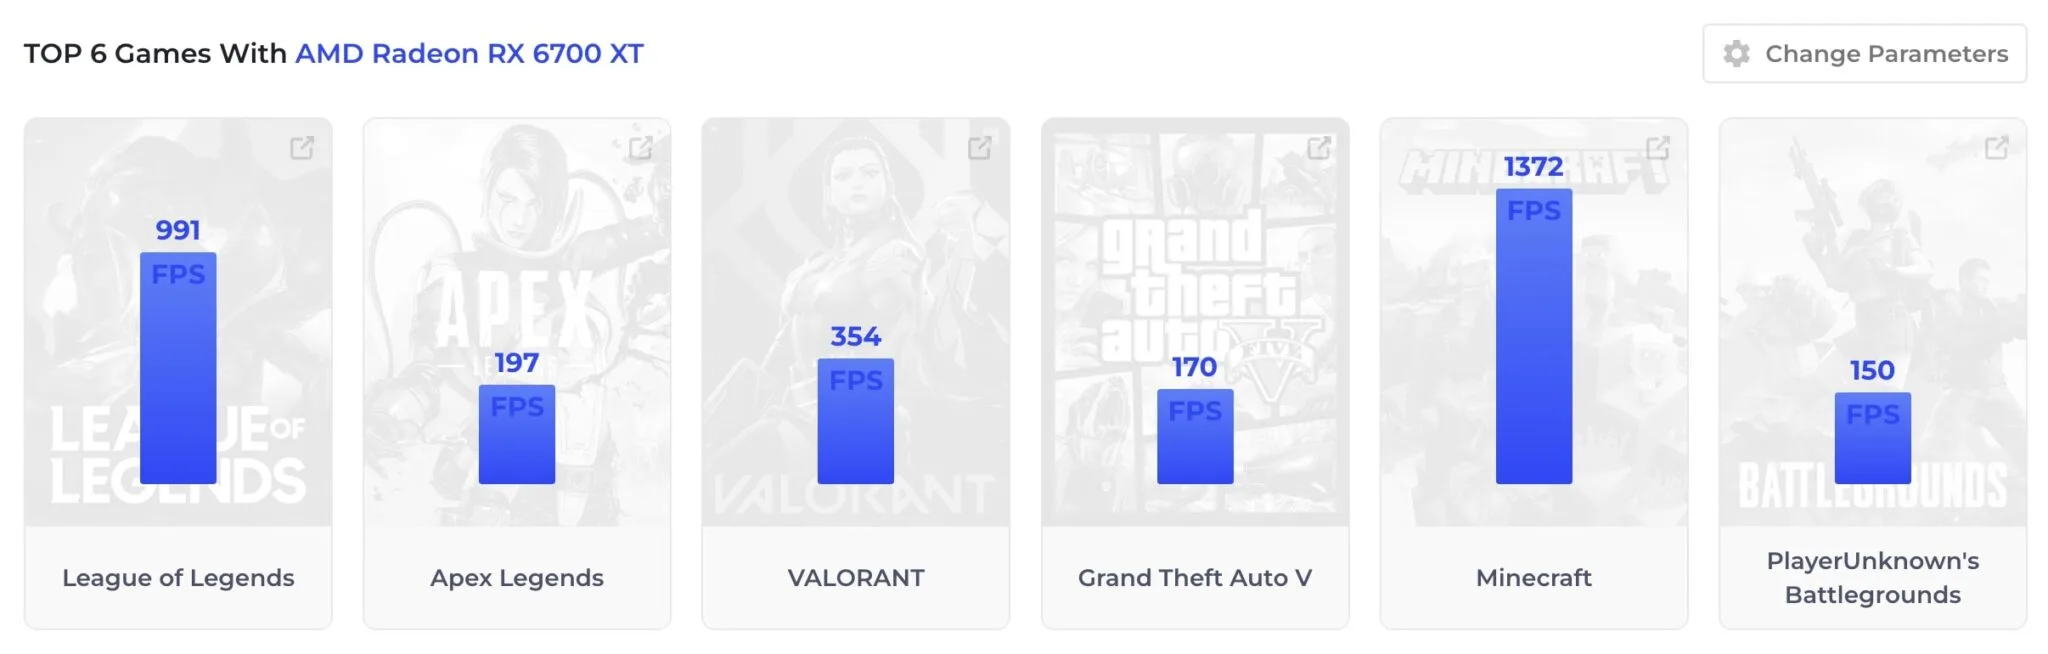Viewport: 2048px width, 654px height.
Task: Open the Minecraft game card thumbnail
Action: click(x=1534, y=322)
